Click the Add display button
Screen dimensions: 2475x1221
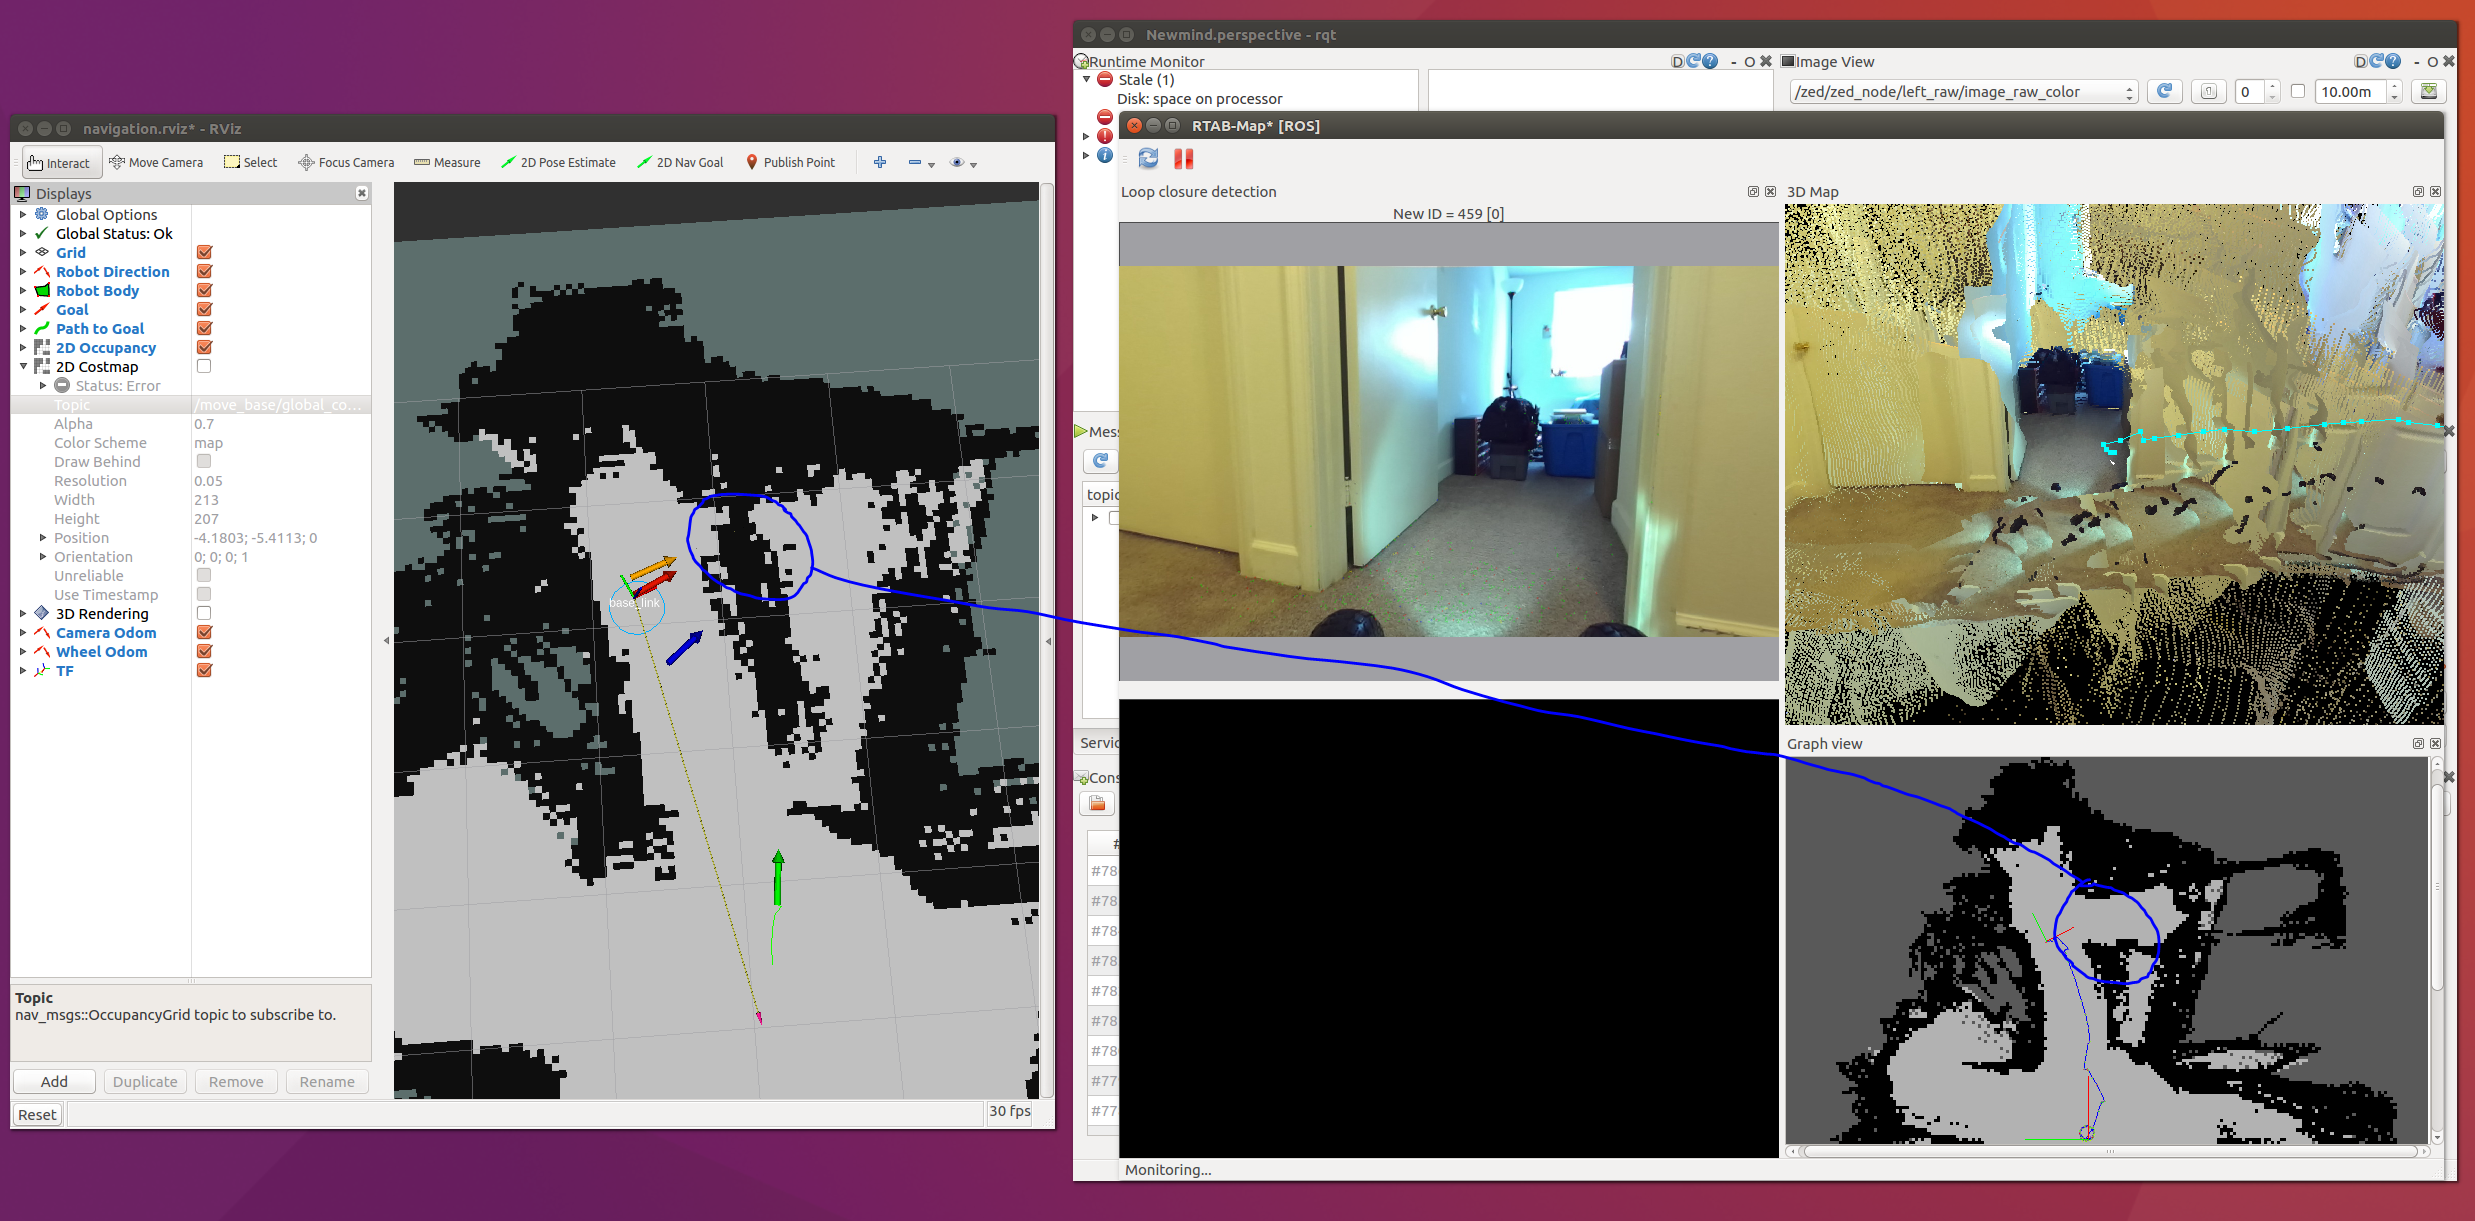coord(53,1081)
